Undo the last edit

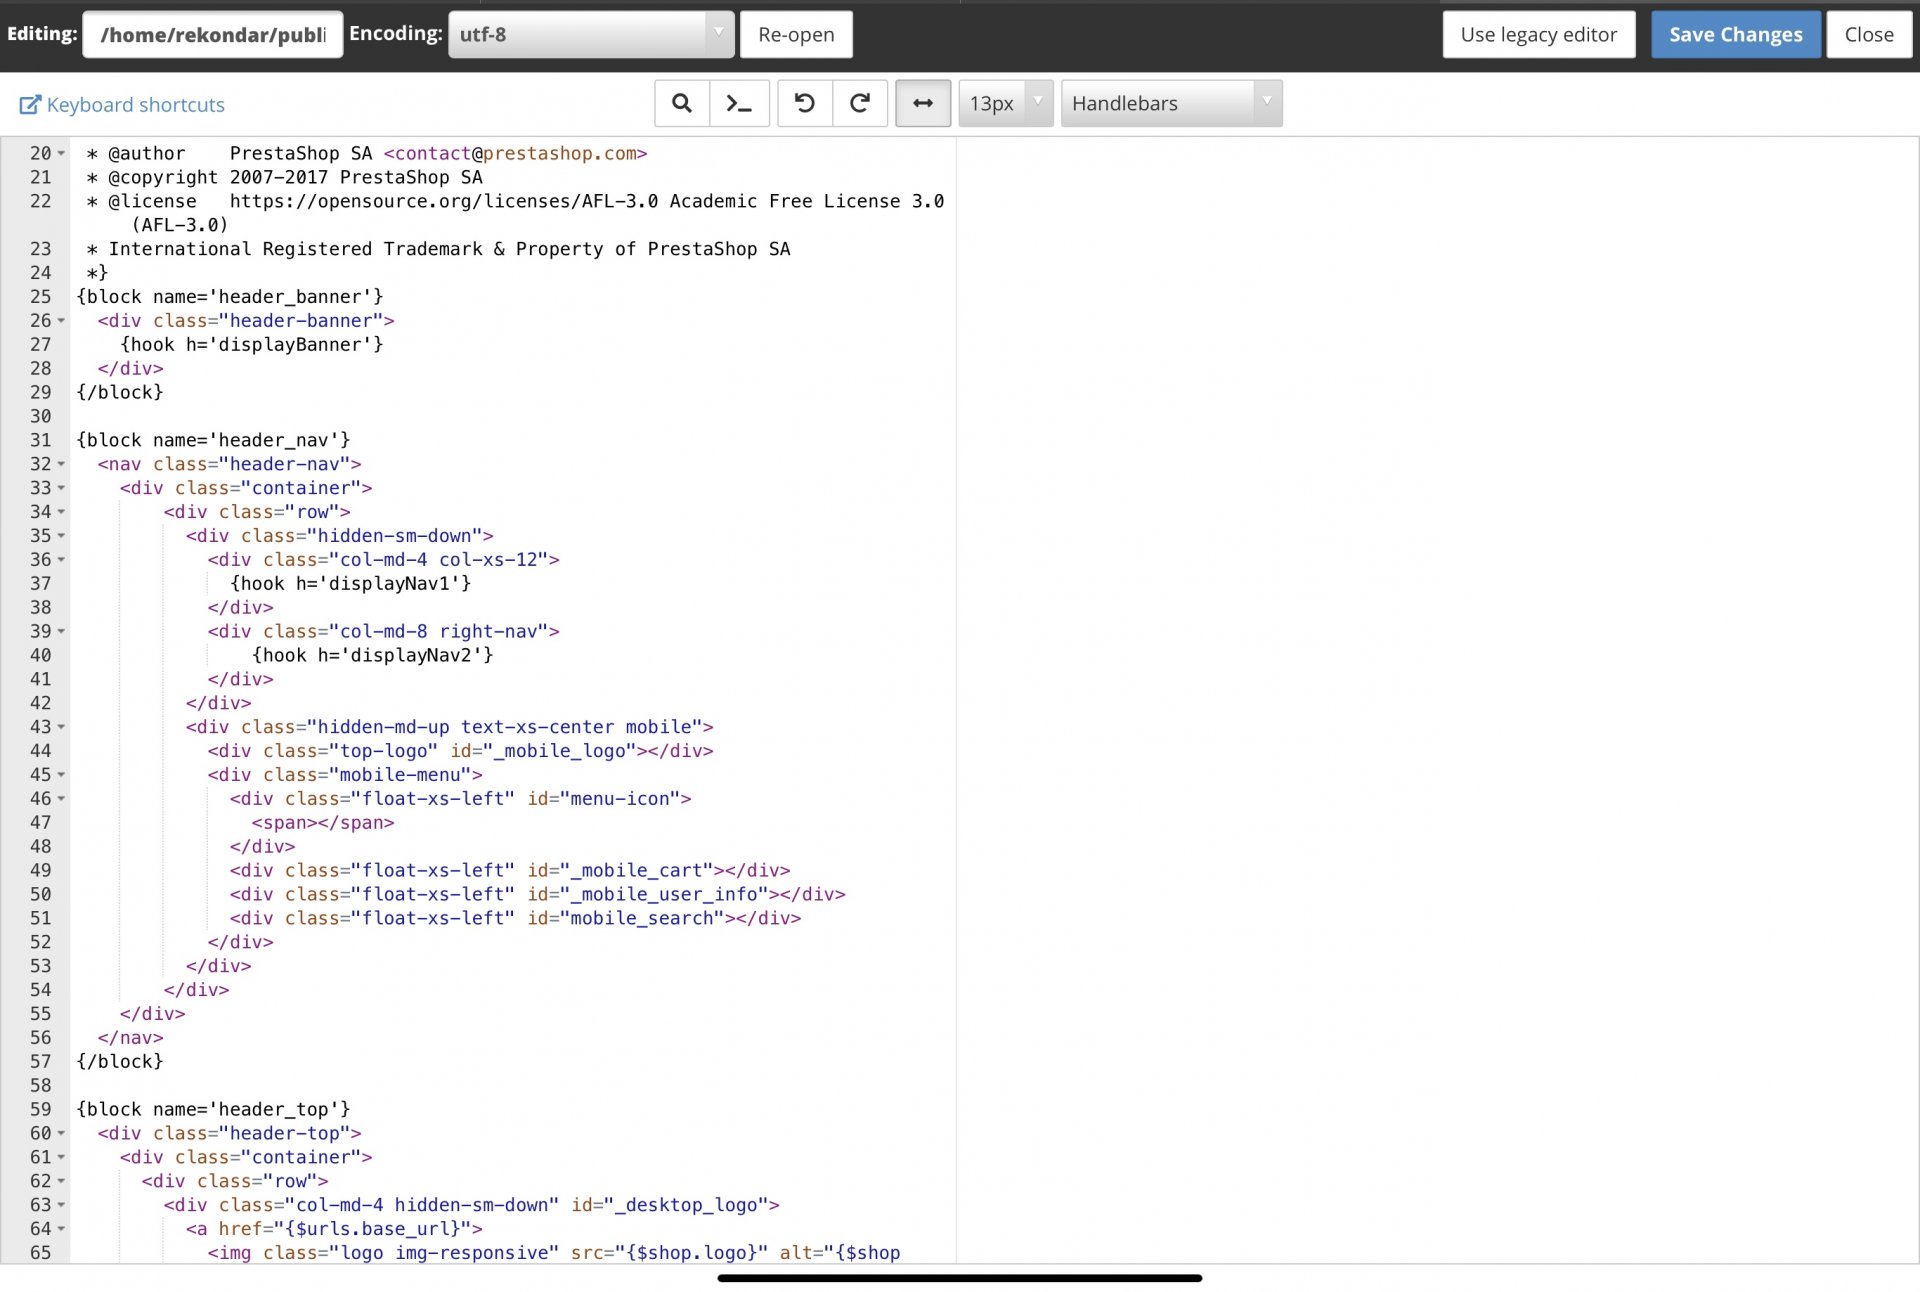click(x=805, y=103)
